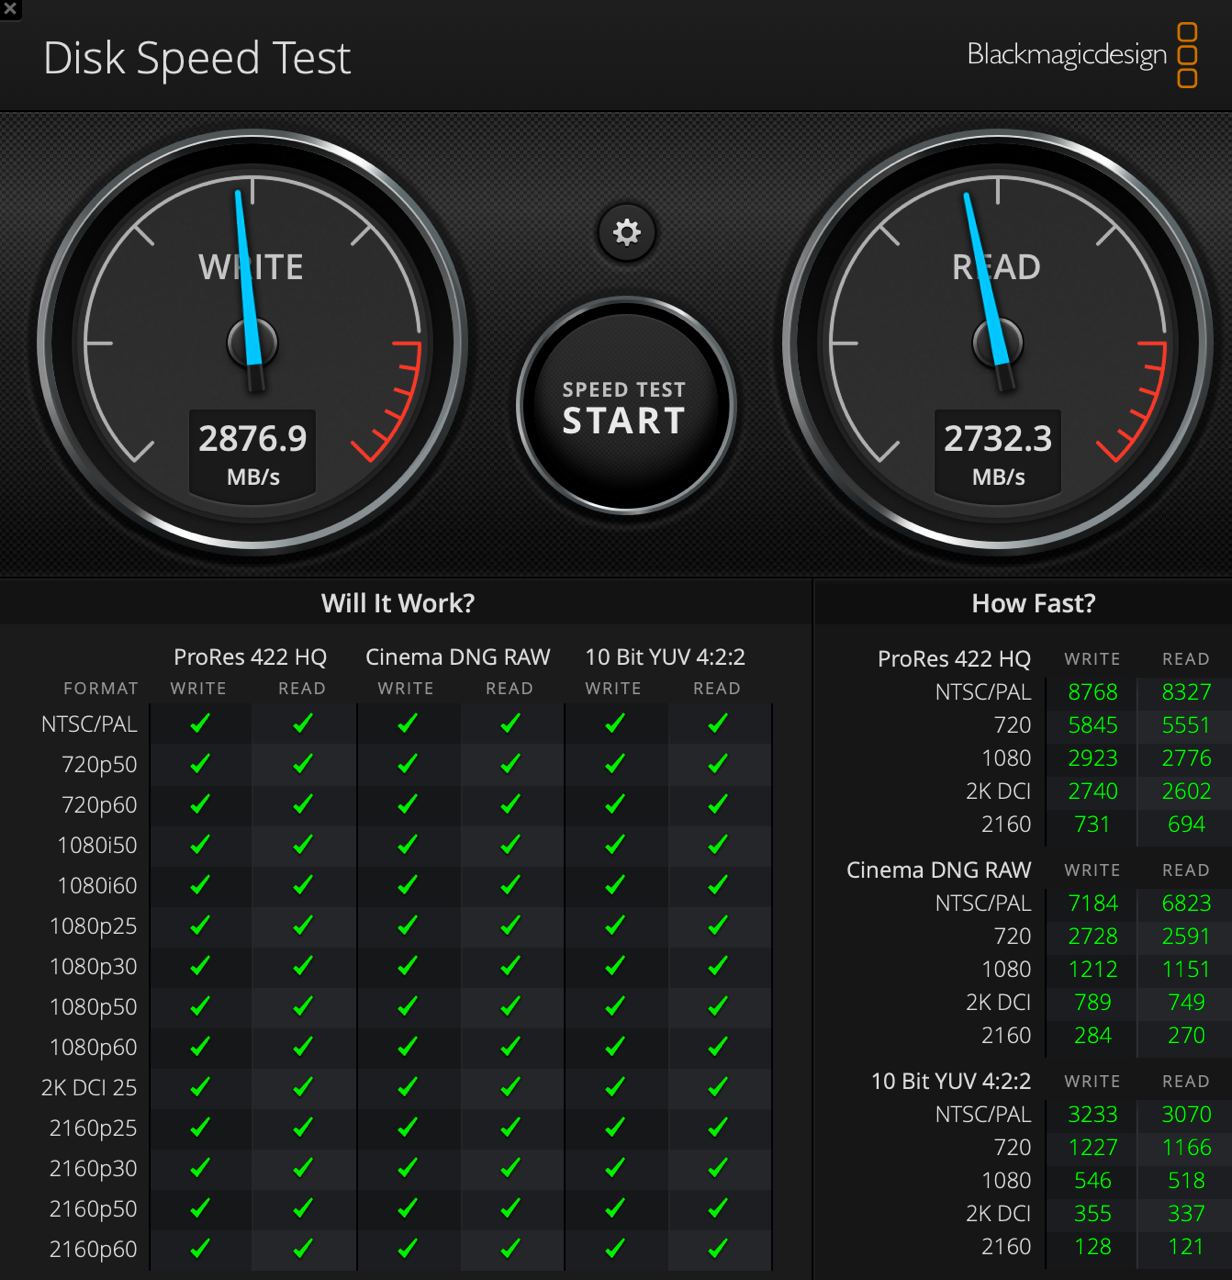Click Cinema DNG RAW write checkmark for 720p60

point(407,804)
